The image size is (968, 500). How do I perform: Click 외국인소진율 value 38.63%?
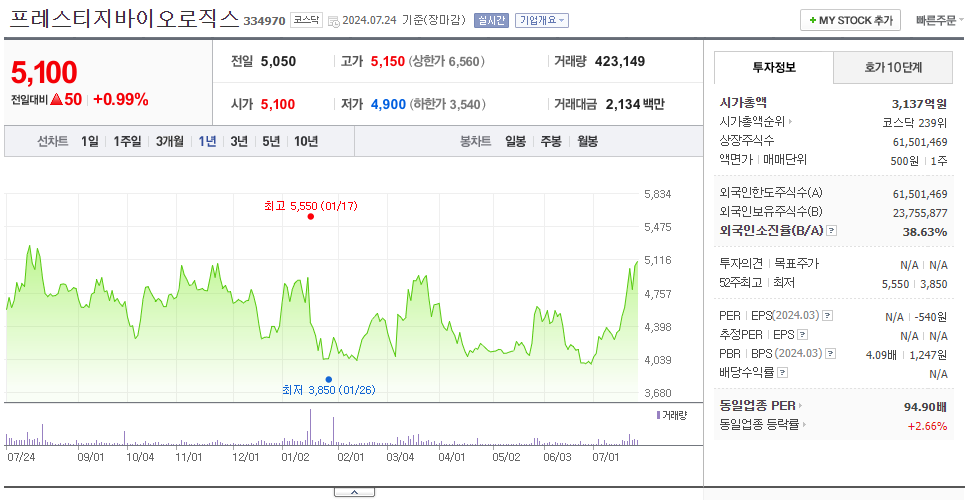pyautogui.click(x=924, y=232)
